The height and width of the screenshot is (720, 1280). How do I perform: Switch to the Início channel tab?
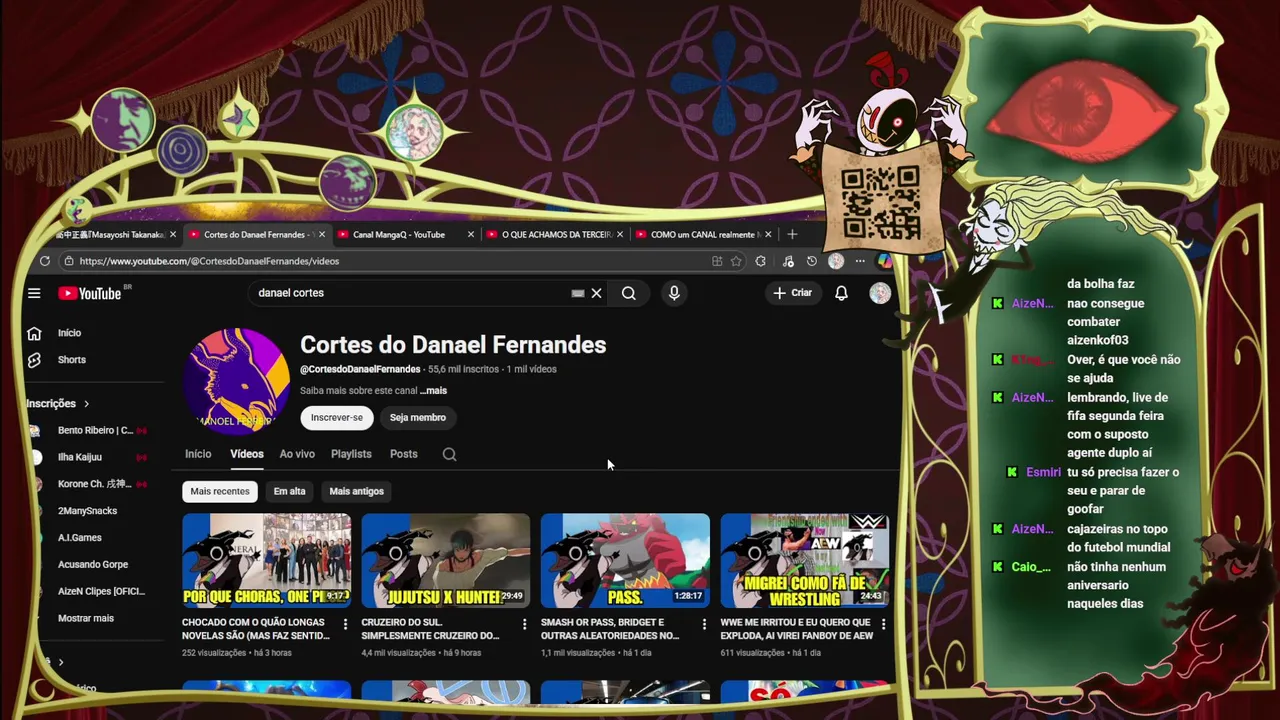(x=198, y=454)
